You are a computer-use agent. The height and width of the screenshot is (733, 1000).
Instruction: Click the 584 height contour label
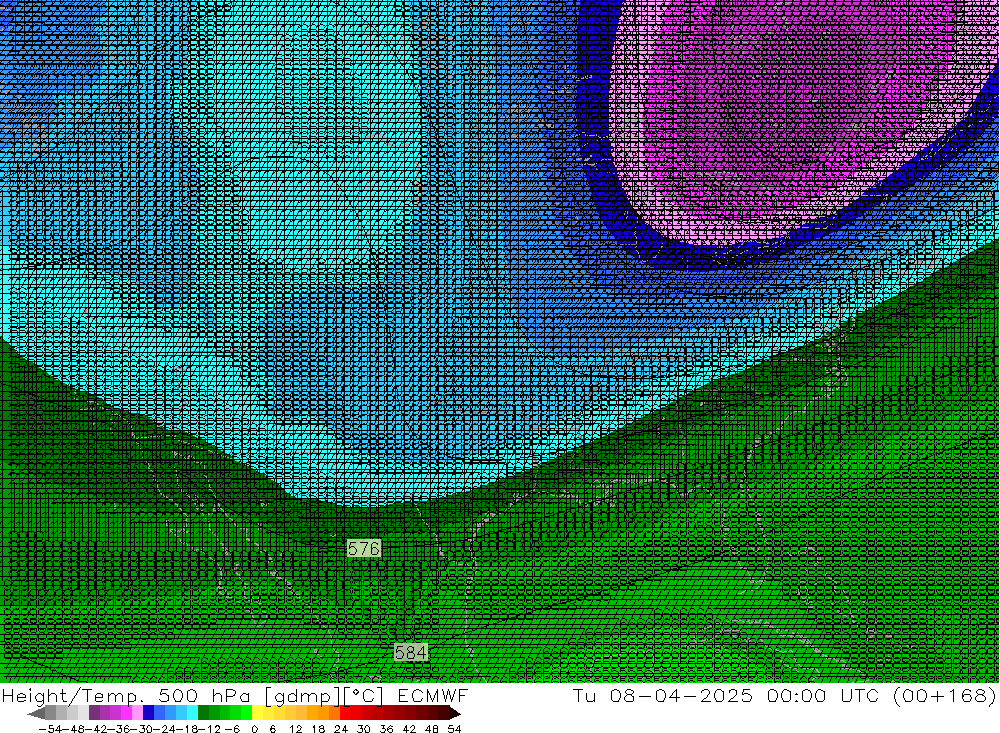(x=411, y=653)
